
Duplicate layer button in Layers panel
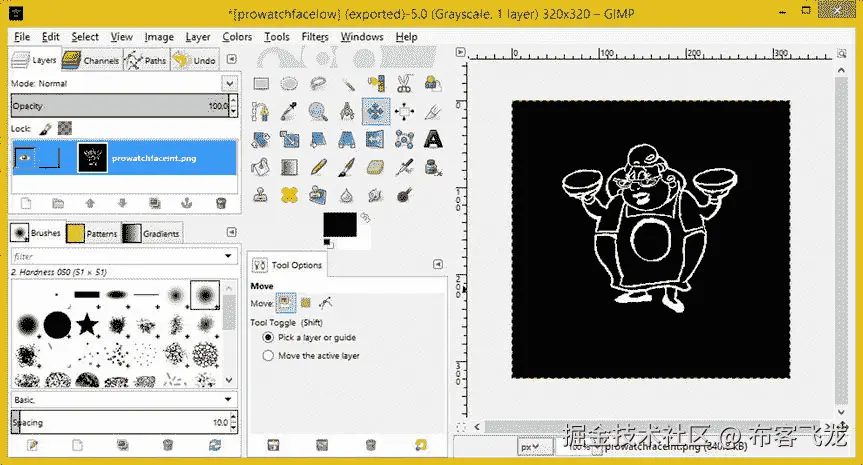click(x=155, y=203)
